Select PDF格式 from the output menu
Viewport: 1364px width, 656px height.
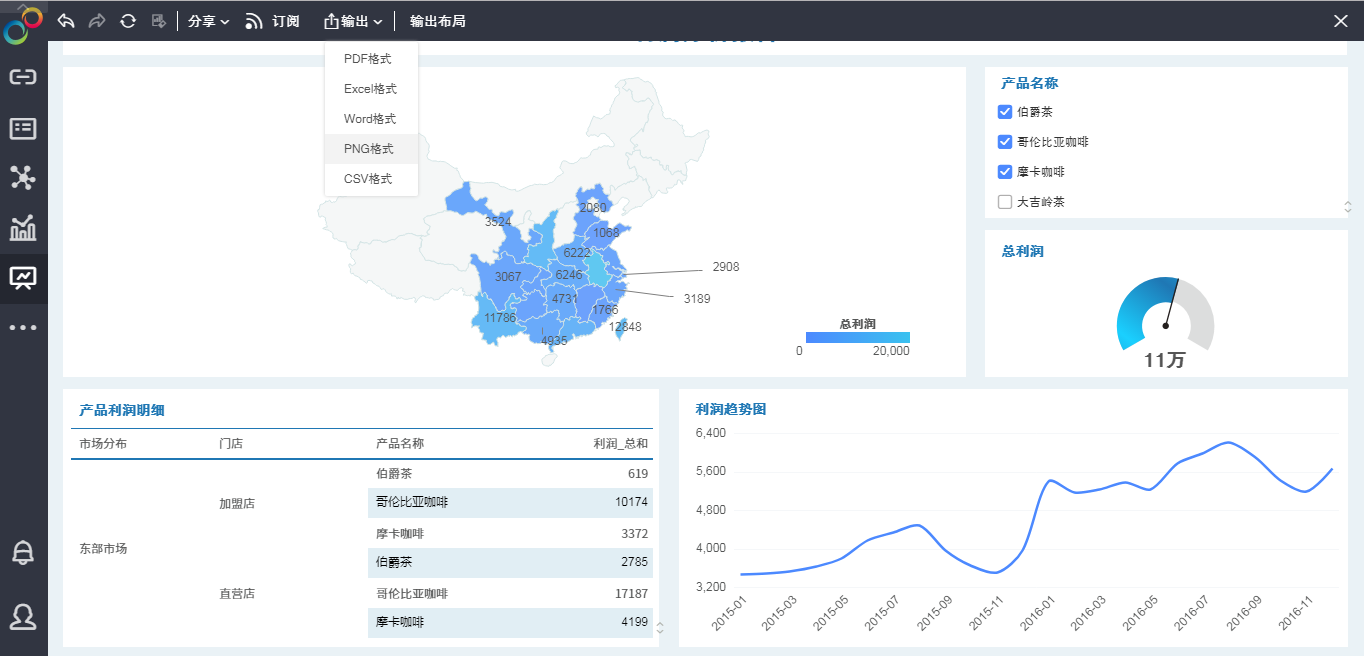(370, 58)
